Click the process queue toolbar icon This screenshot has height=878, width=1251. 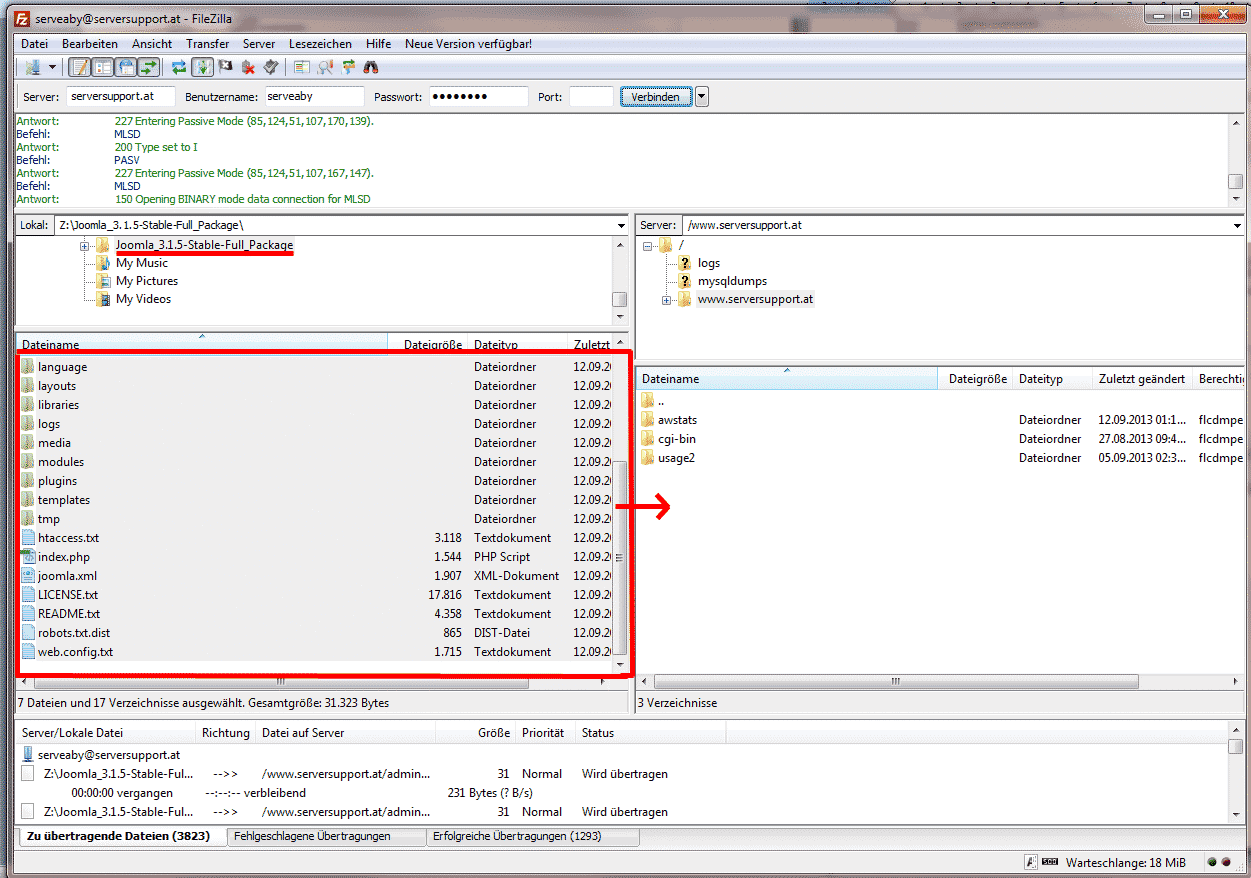pos(202,68)
